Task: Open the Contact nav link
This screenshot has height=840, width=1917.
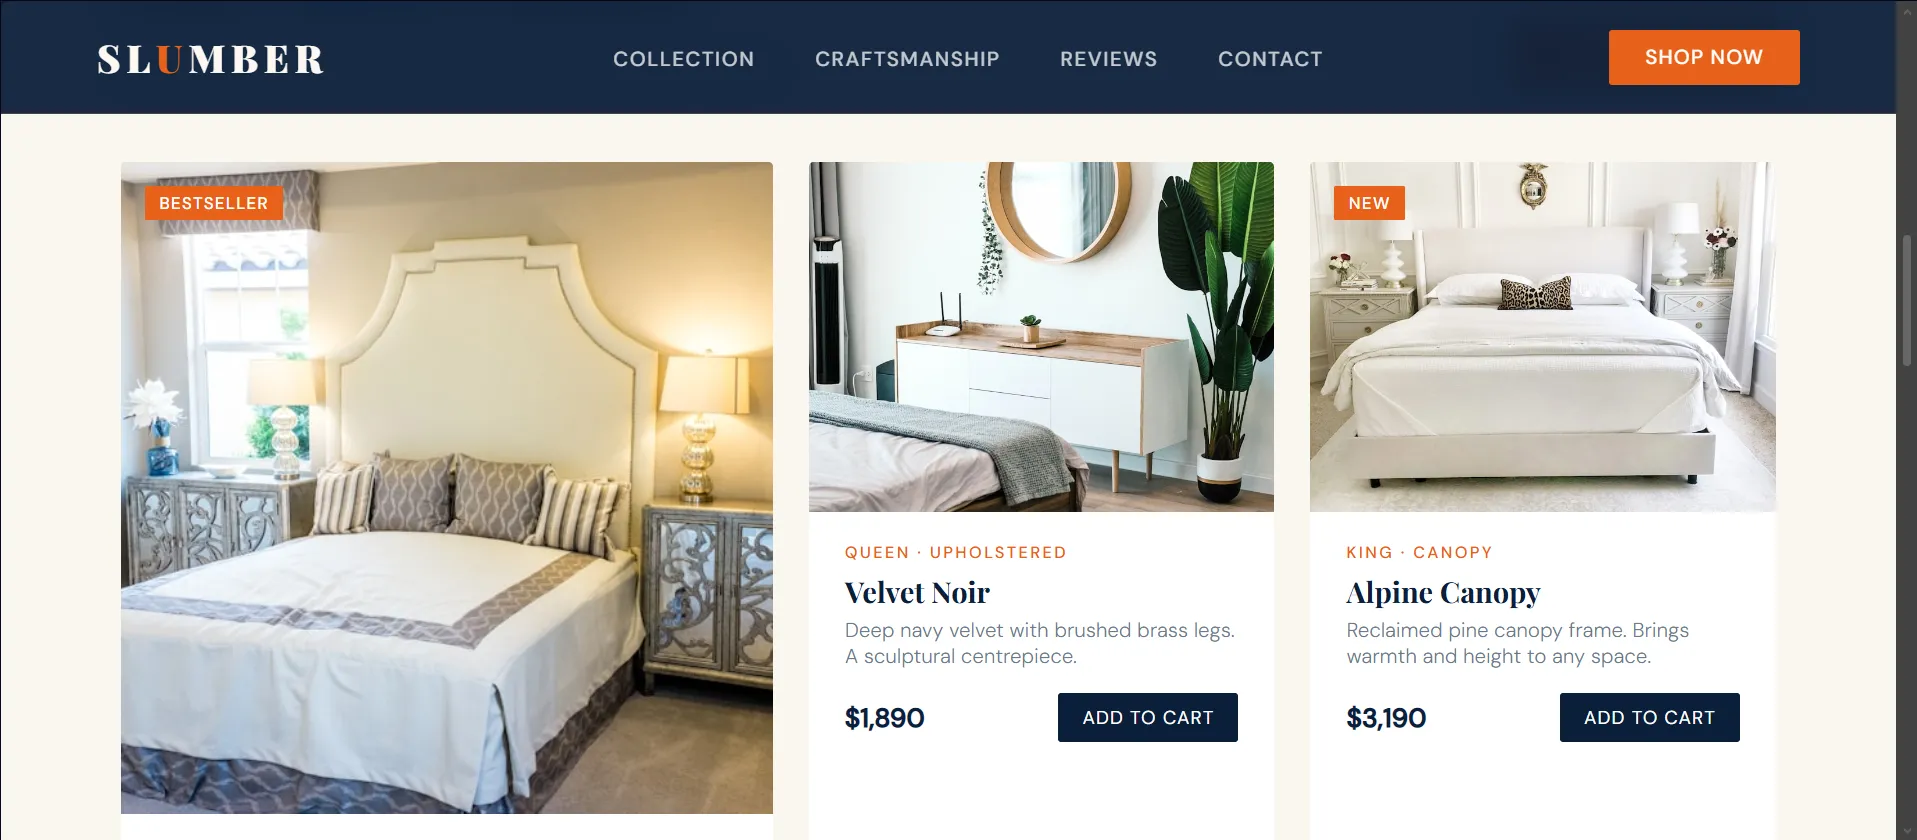Action: pos(1270,59)
